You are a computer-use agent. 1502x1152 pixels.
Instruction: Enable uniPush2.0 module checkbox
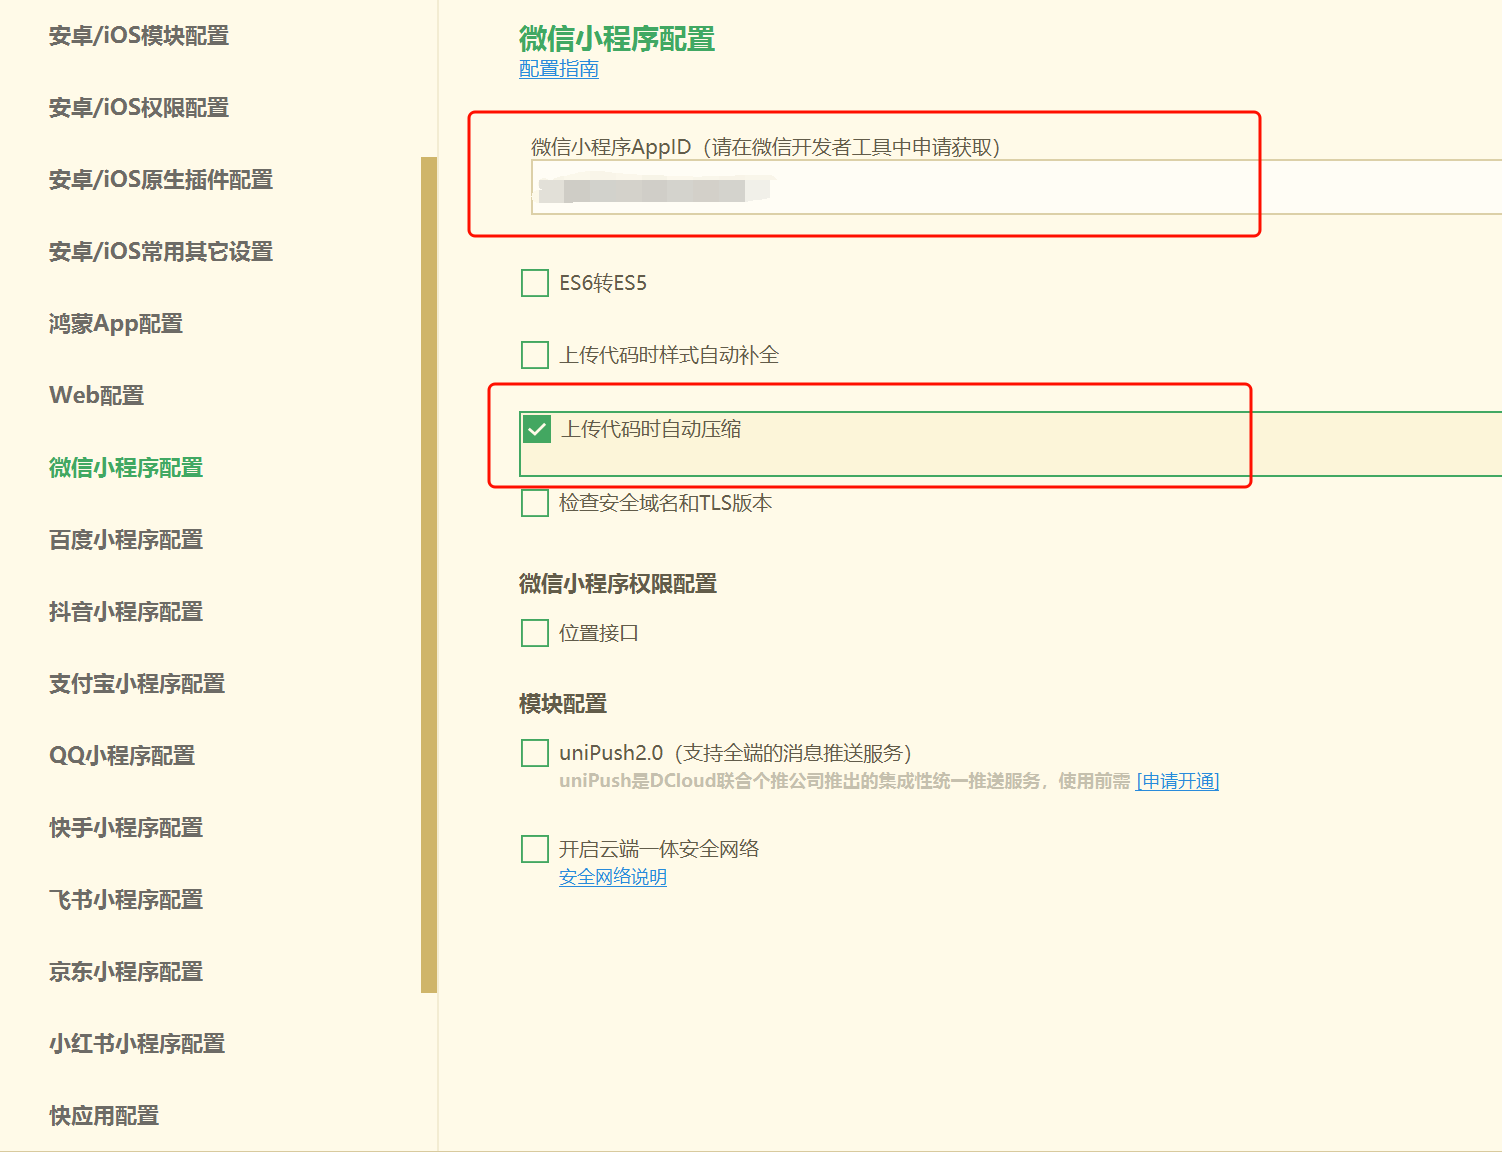[x=535, y=753]
